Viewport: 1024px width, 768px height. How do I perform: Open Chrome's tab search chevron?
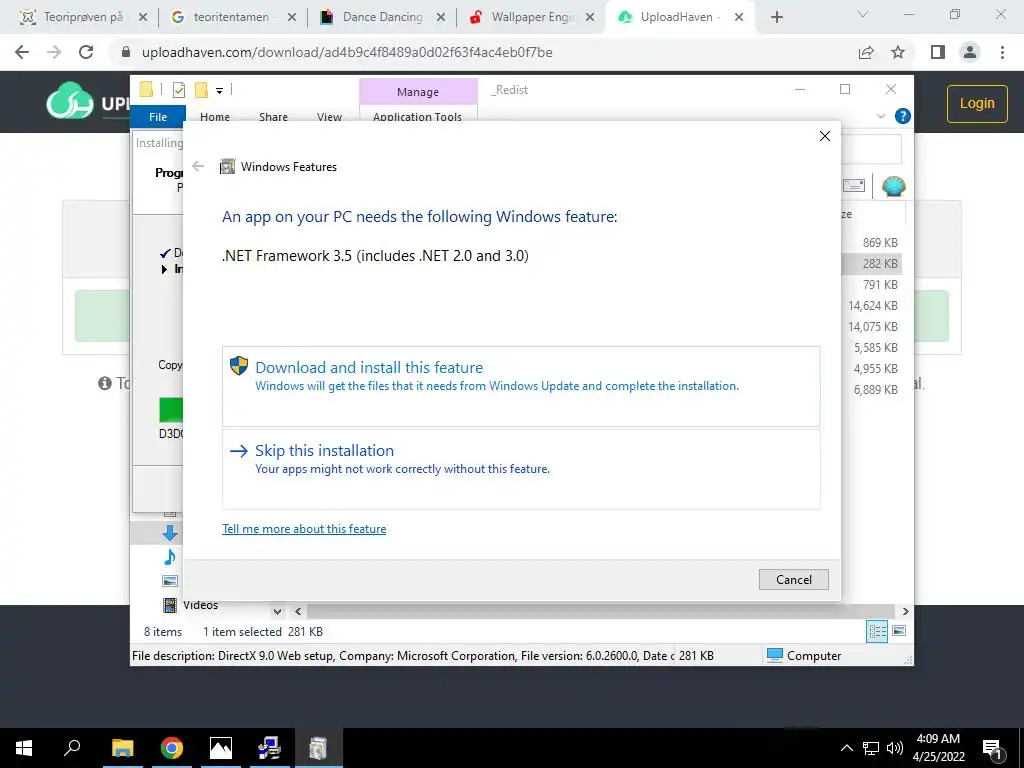point(863,14)
